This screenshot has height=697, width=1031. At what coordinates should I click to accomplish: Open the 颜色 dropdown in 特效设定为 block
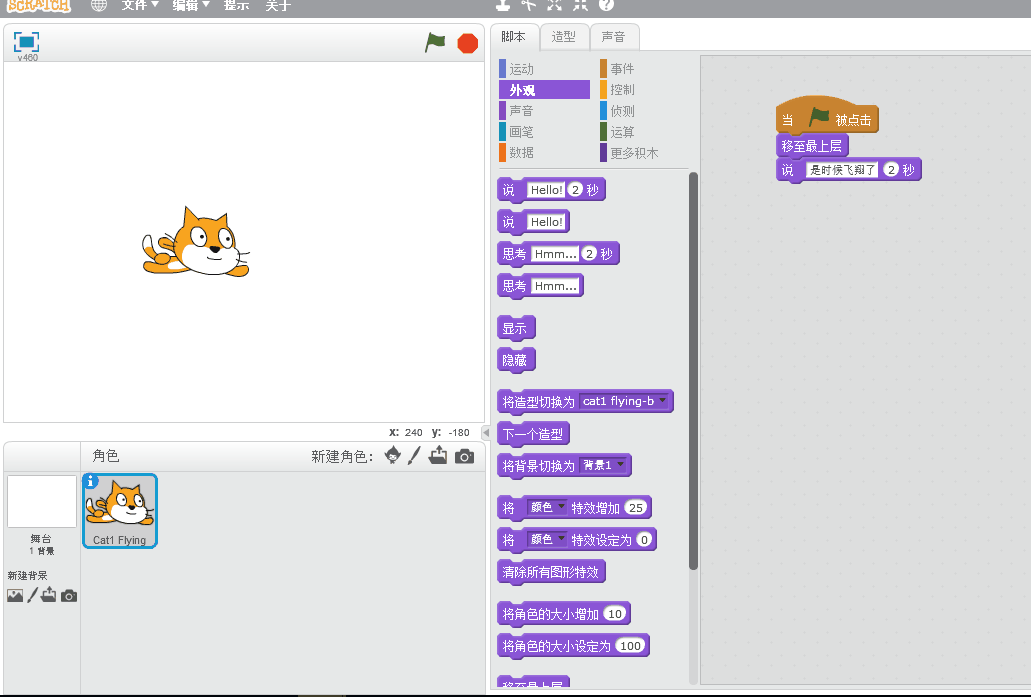[x=547, y=539]
